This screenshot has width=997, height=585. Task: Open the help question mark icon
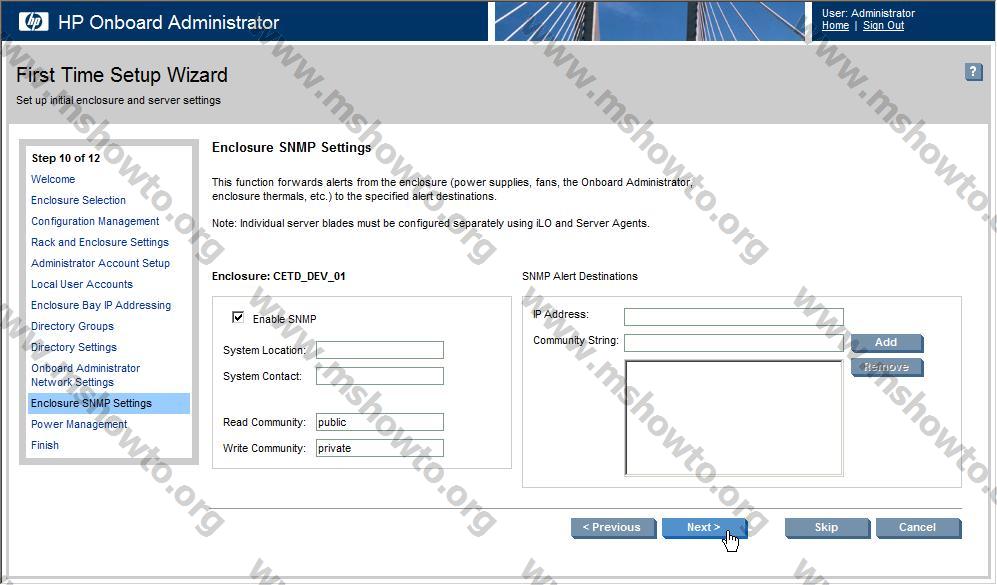click(973, 72)
